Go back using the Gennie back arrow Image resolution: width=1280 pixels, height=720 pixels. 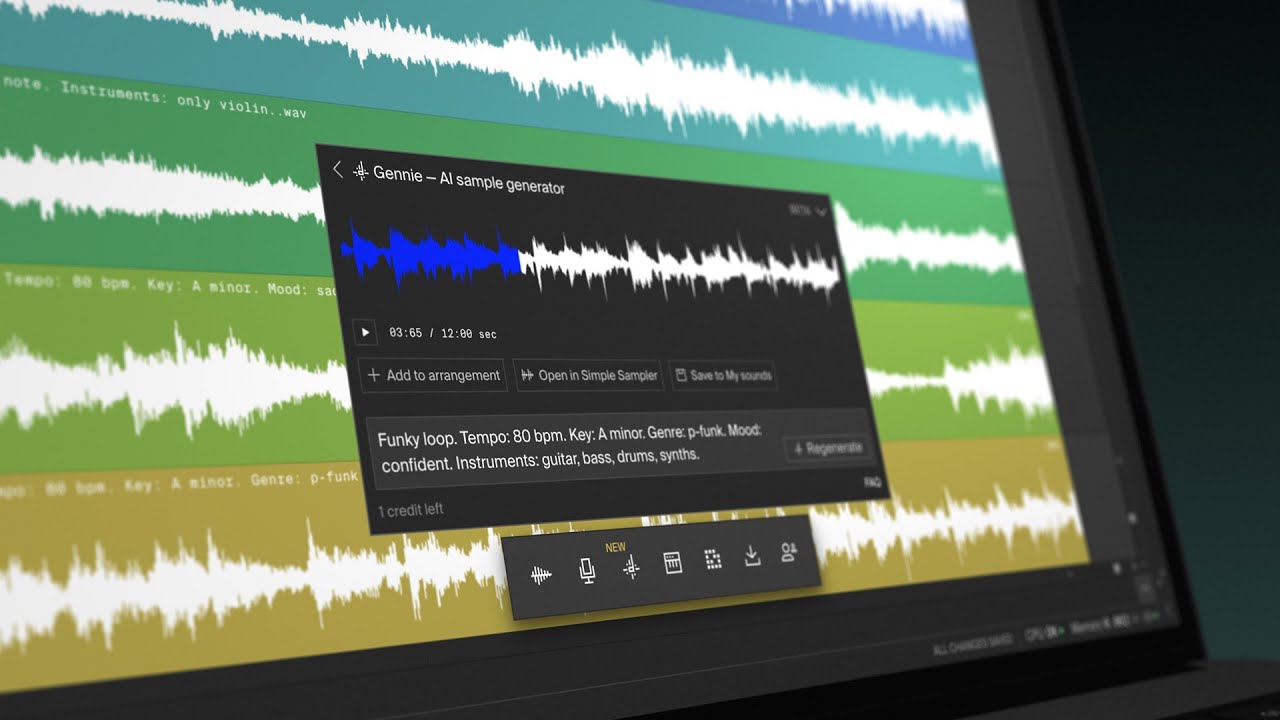(337, 169)
